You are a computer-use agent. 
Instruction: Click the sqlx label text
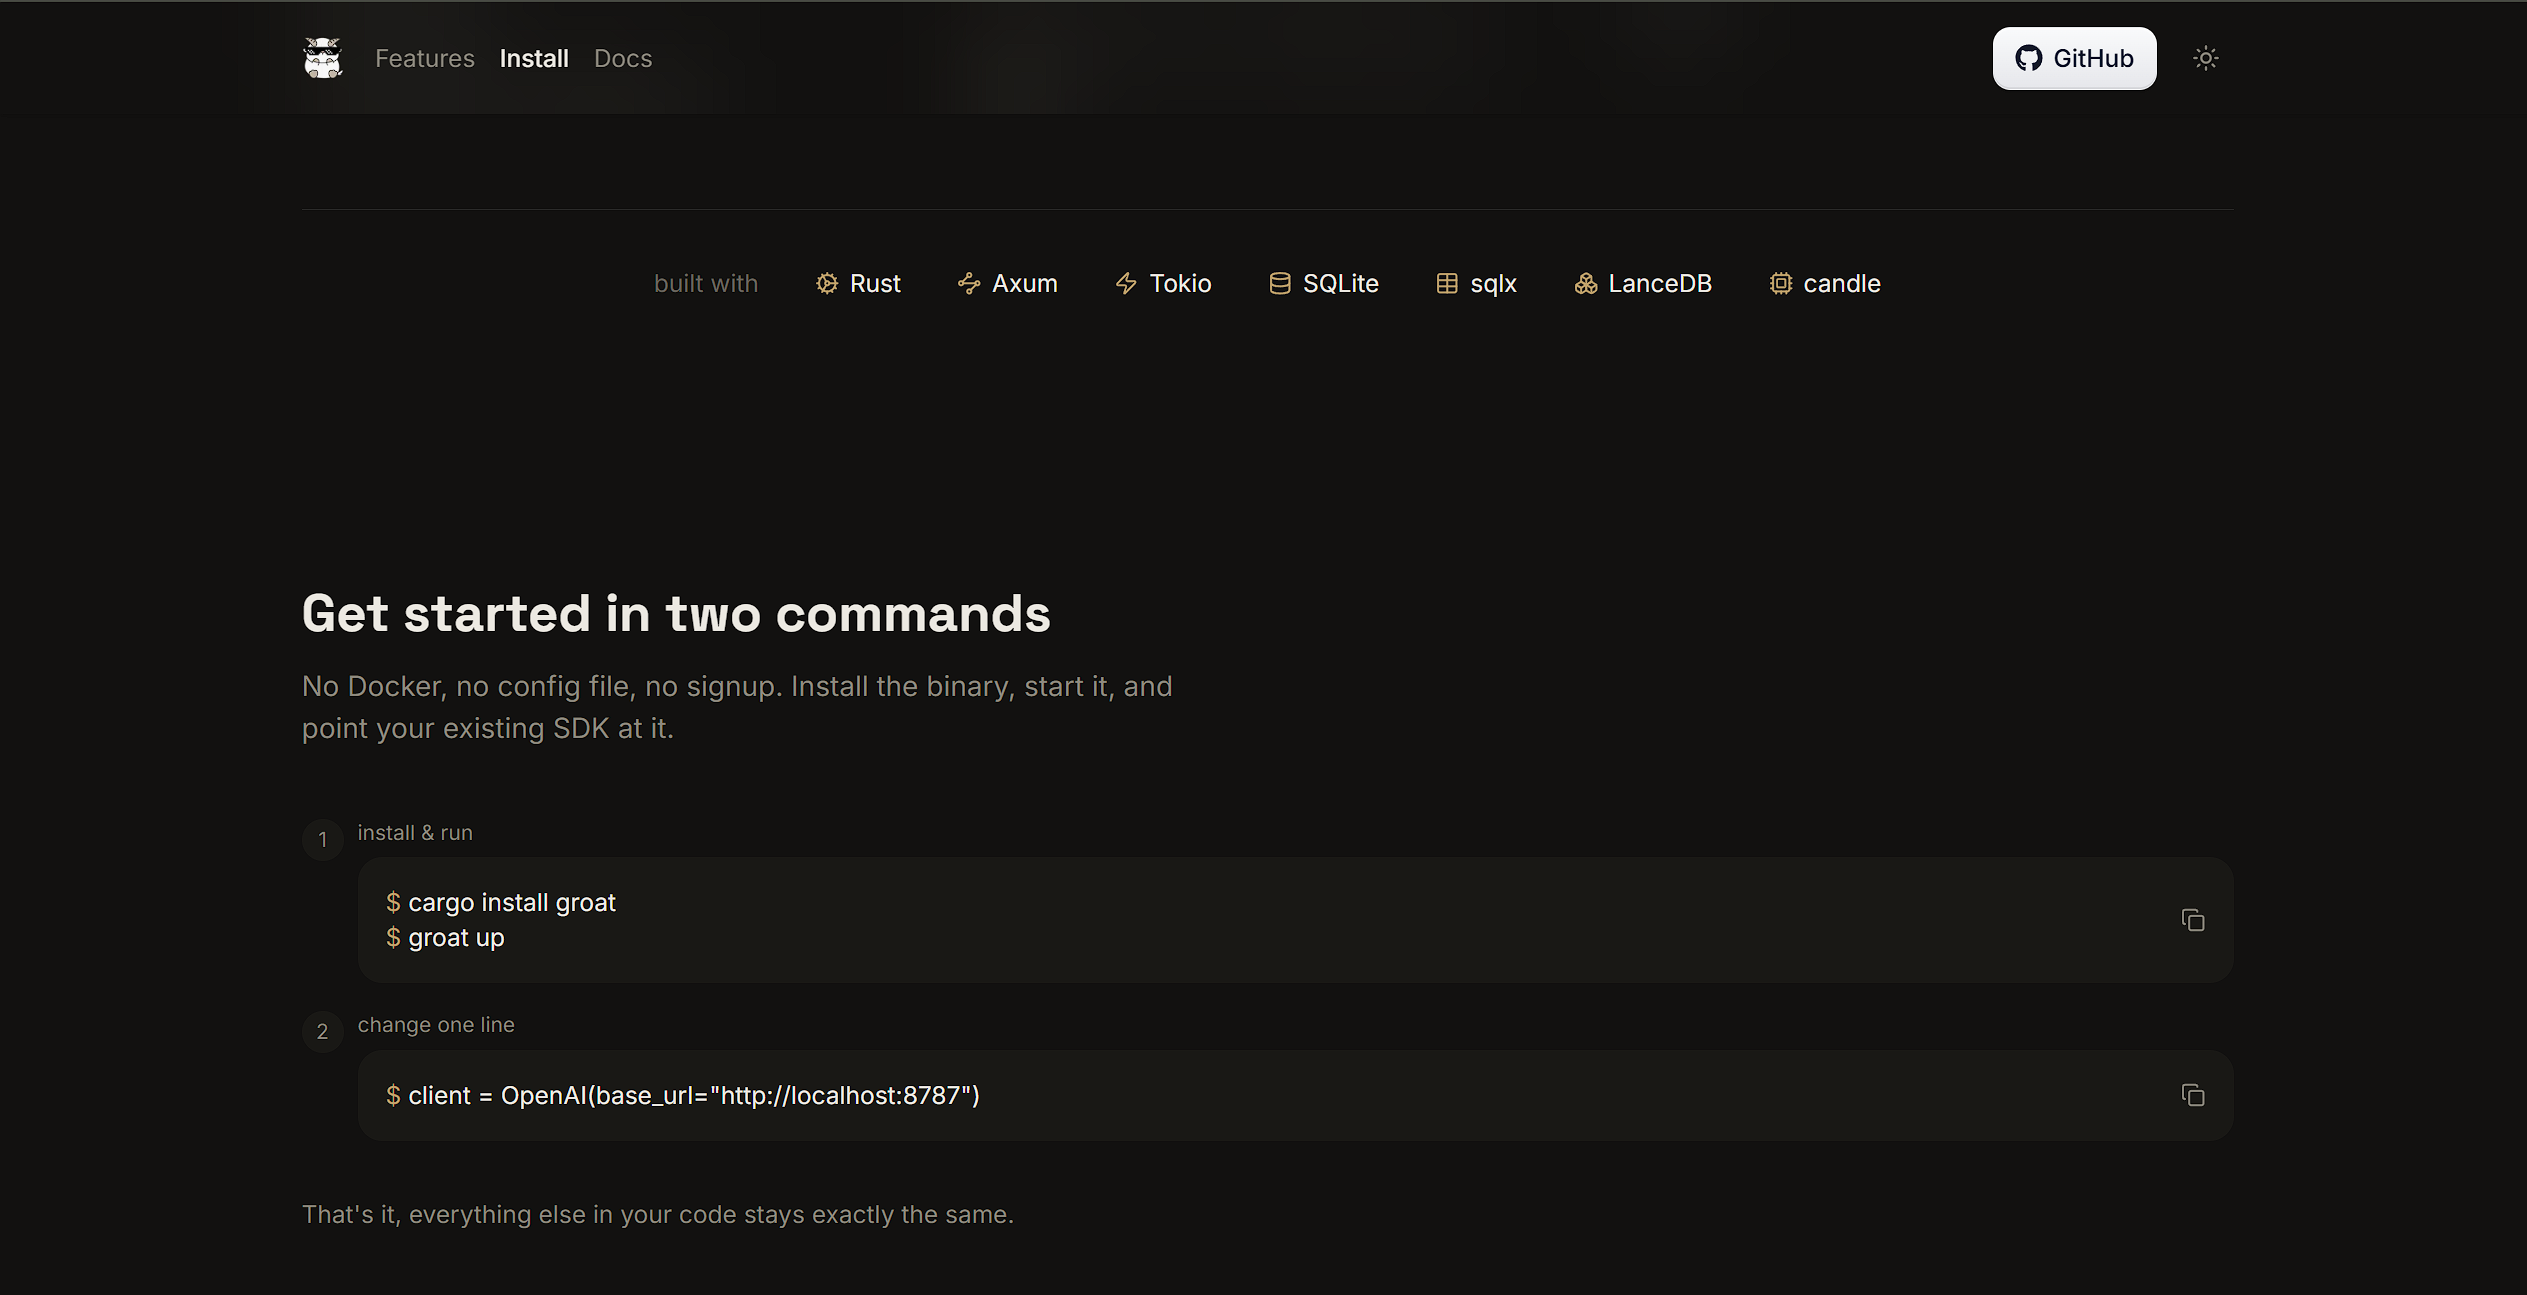pos(1494,284)
